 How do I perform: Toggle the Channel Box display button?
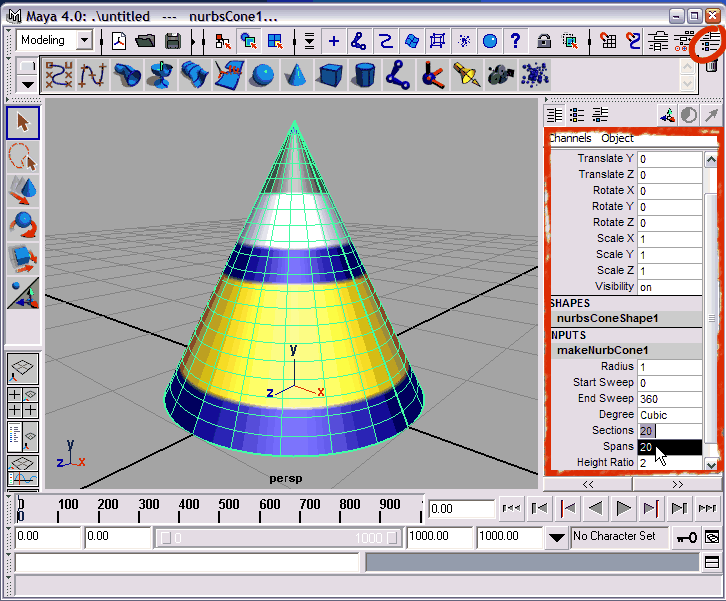tap(710, 41)
